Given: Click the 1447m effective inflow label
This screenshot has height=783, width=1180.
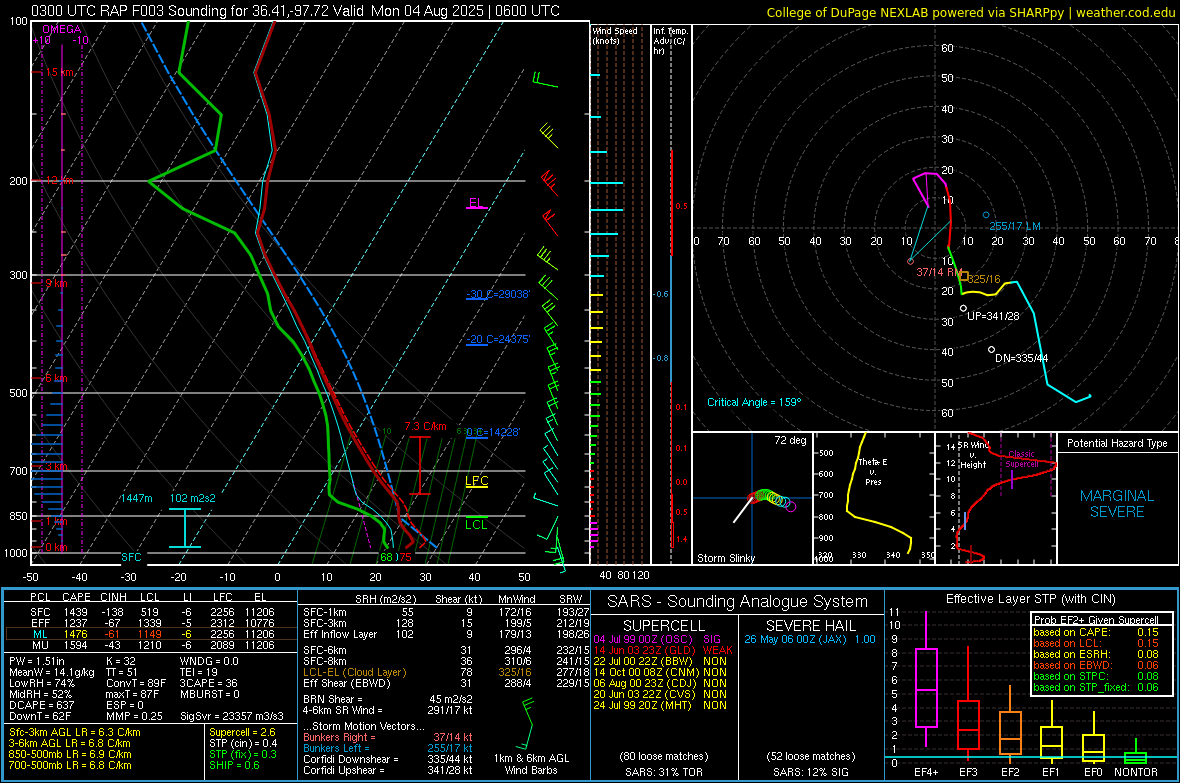Looking at the screenshot, I should pos(136,498).
